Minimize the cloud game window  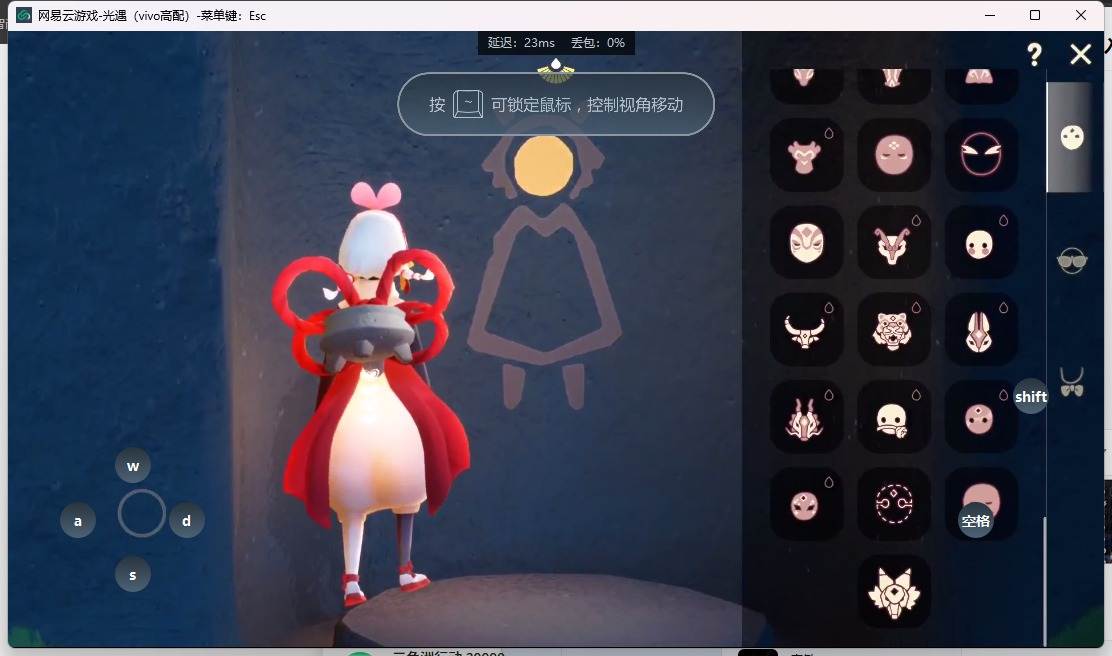point(990,15)
